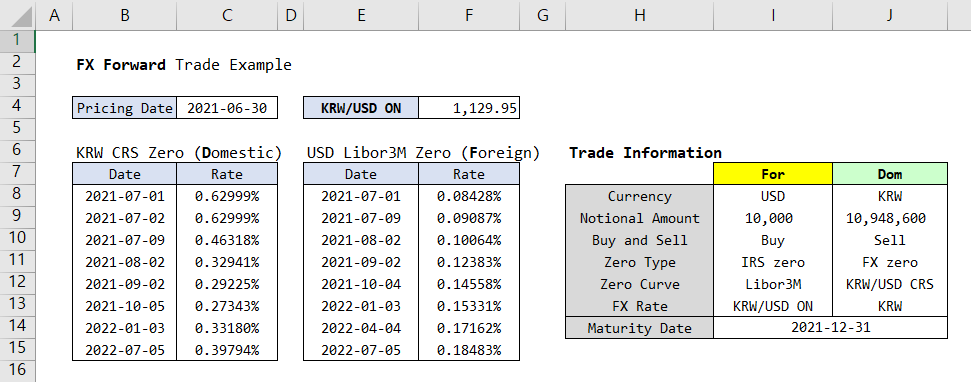Click the KRW/USD ON rate value 1,129.95

point(469,108)
